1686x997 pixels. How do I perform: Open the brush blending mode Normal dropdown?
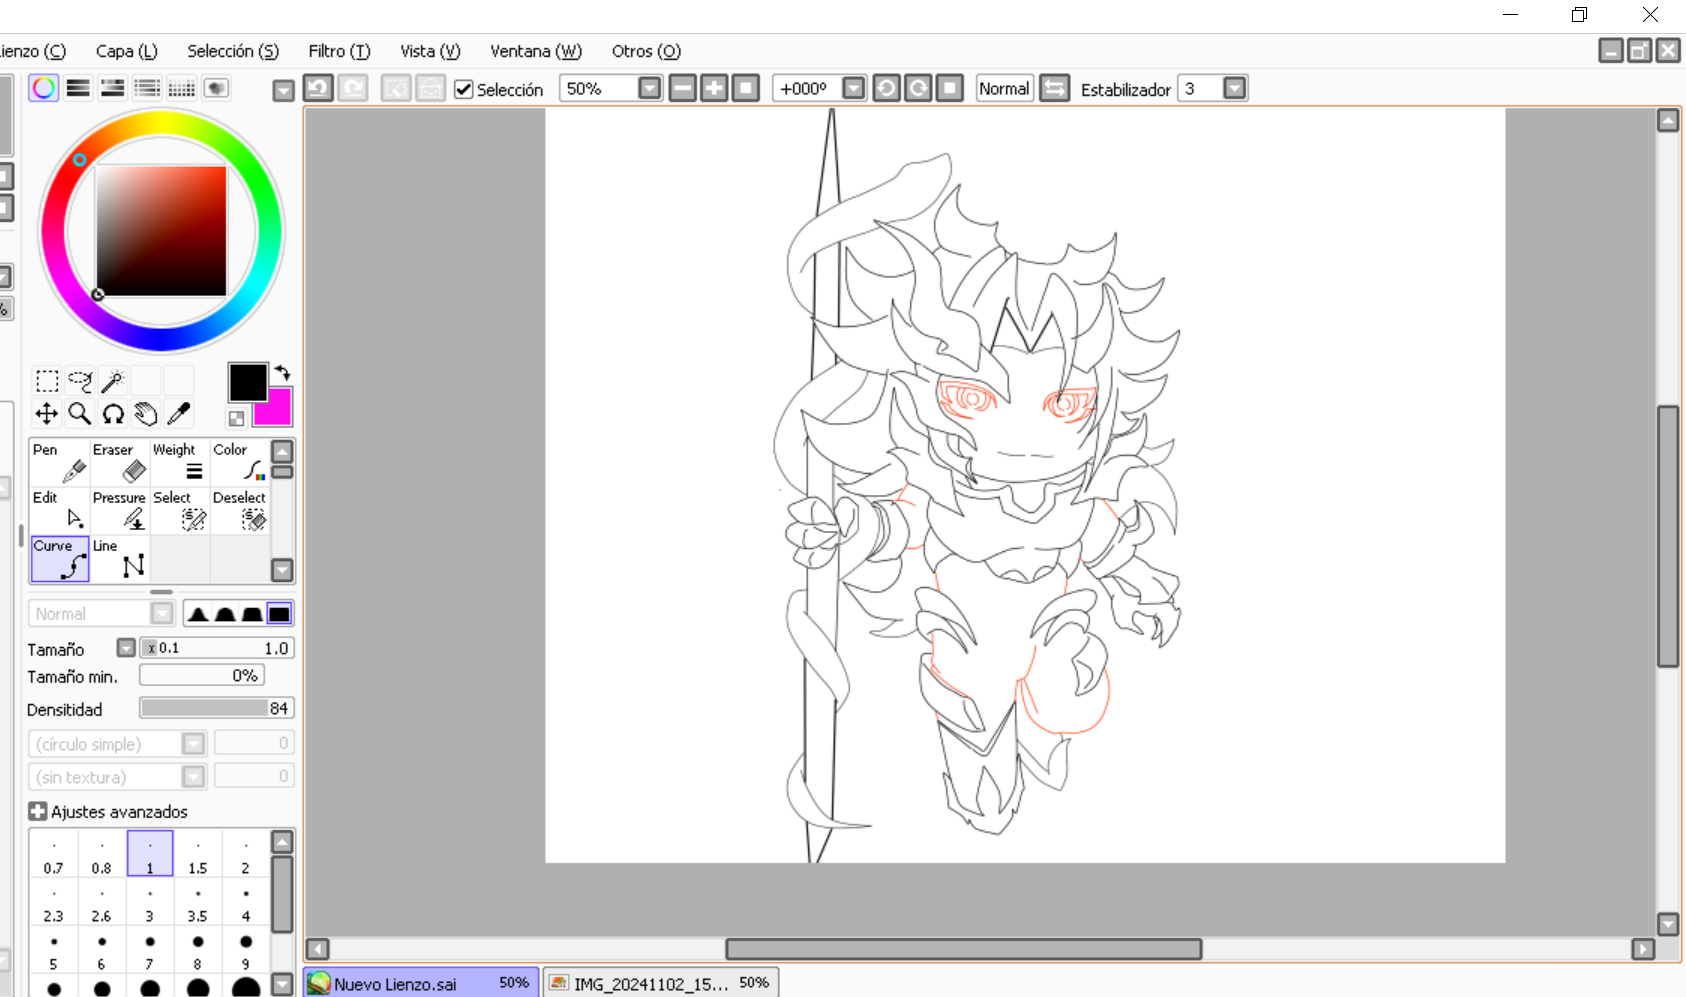tap(162, 614)
